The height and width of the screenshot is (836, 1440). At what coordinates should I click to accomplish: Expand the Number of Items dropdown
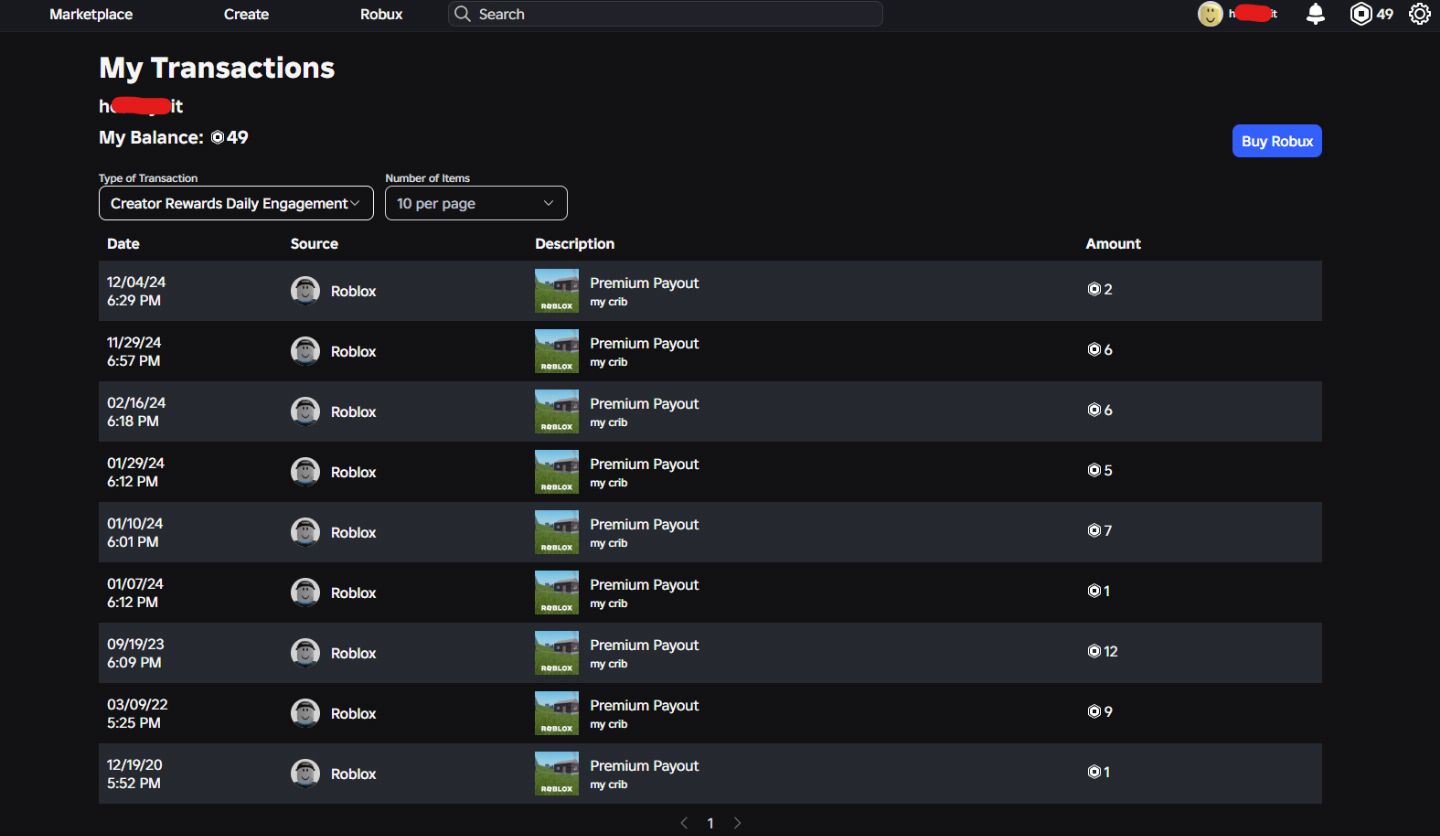[476, 203]
